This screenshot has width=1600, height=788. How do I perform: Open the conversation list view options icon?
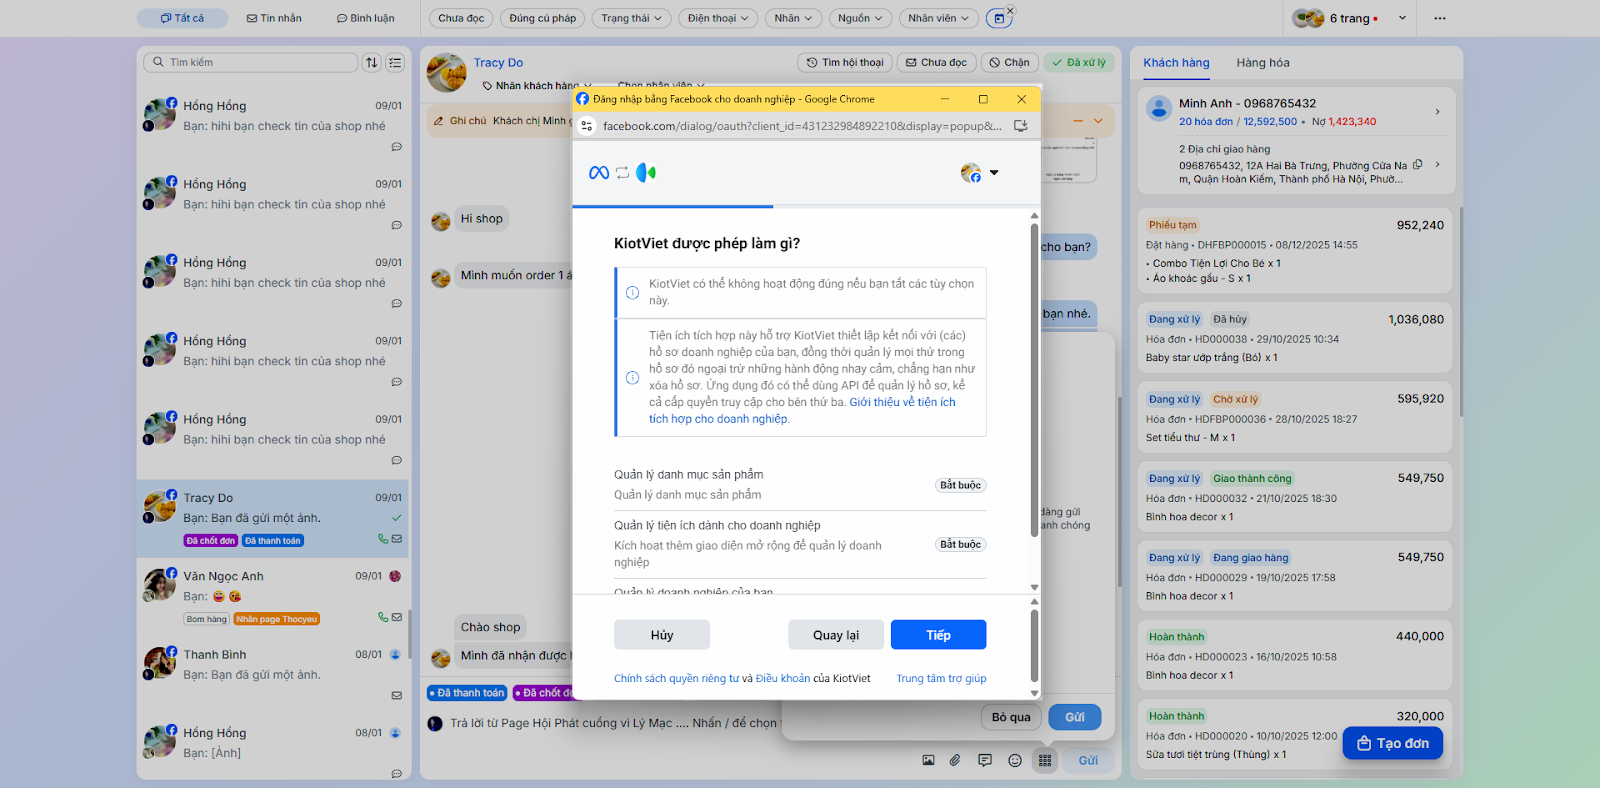tap(396, 62)
